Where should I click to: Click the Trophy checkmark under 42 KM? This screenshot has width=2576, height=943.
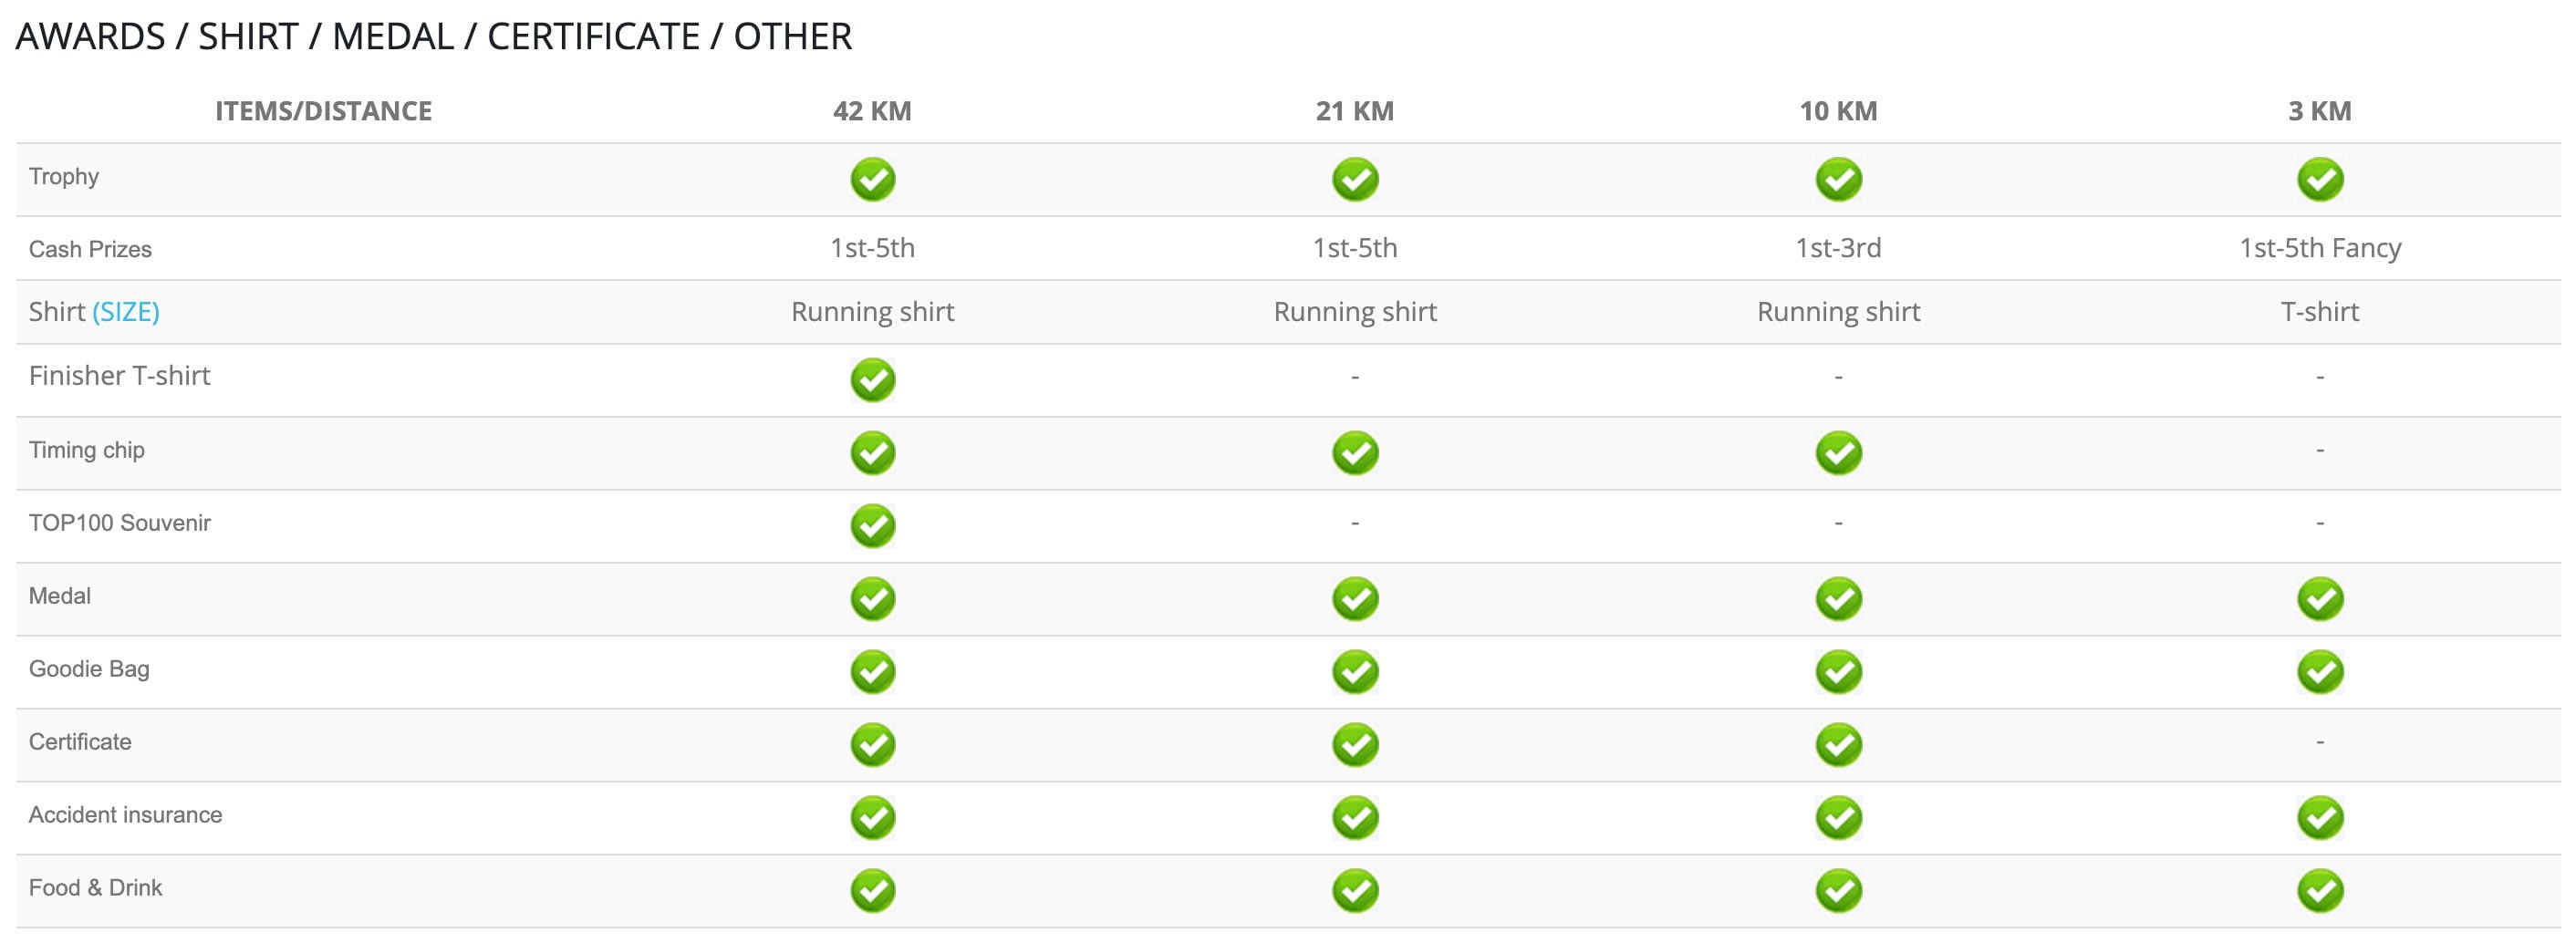click(x=872, y=180)
